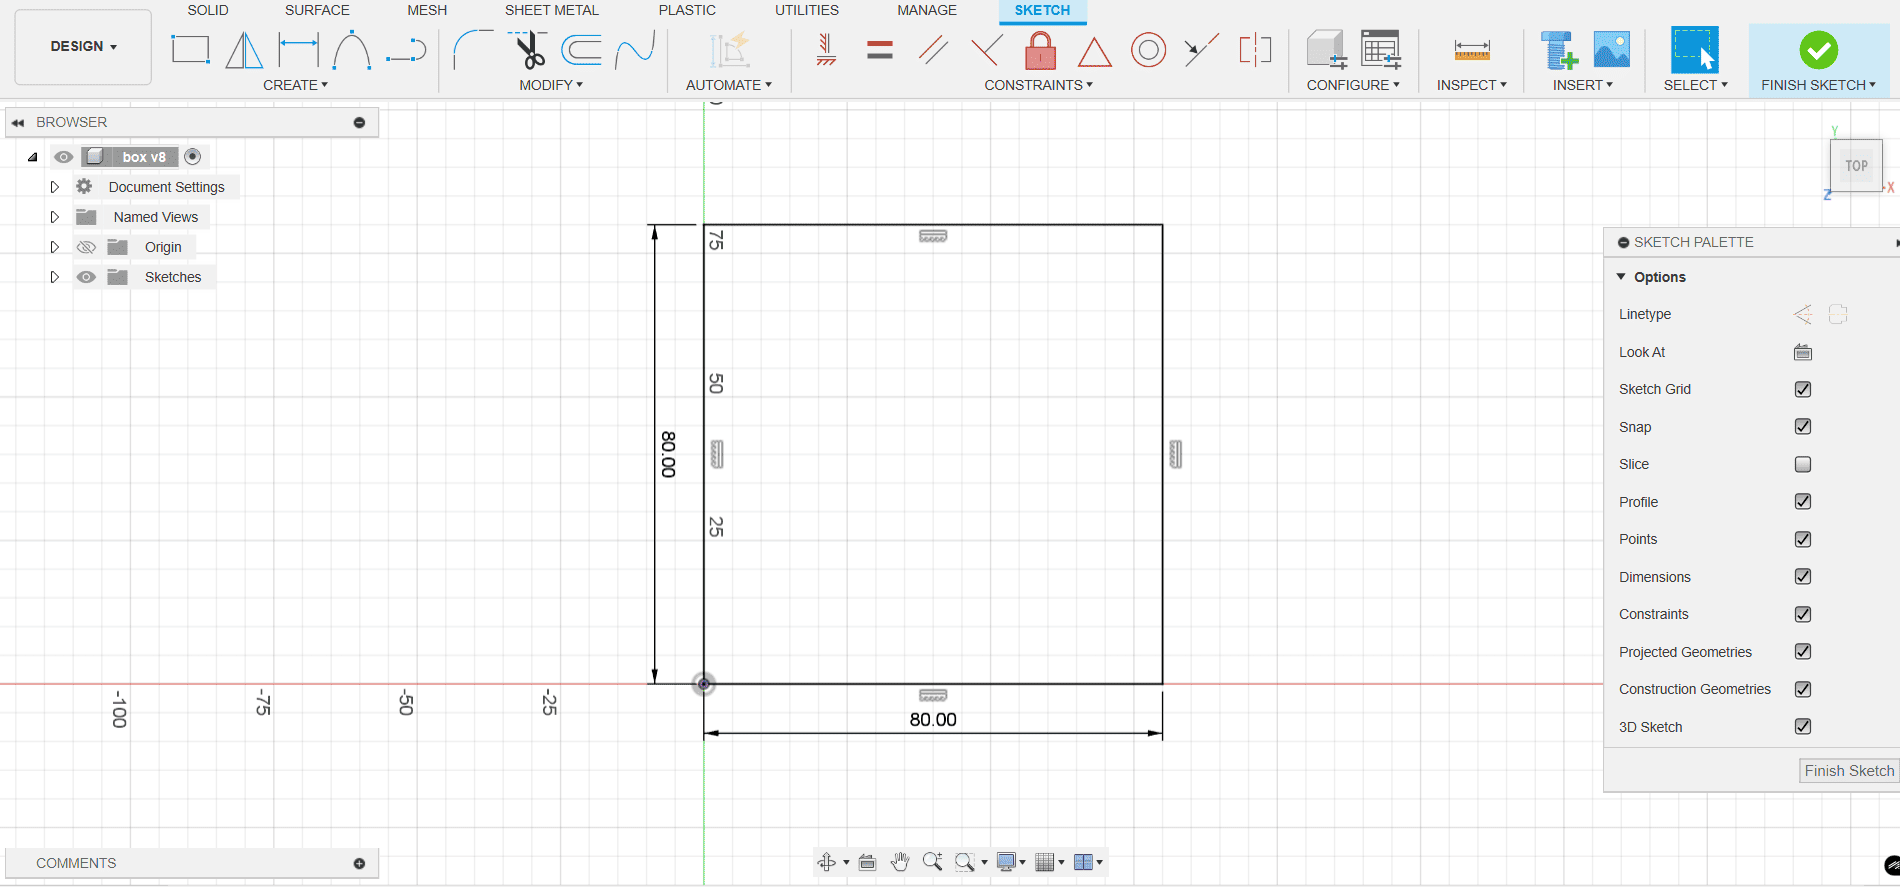Collapse the Options section in palette

point(1621,277)
